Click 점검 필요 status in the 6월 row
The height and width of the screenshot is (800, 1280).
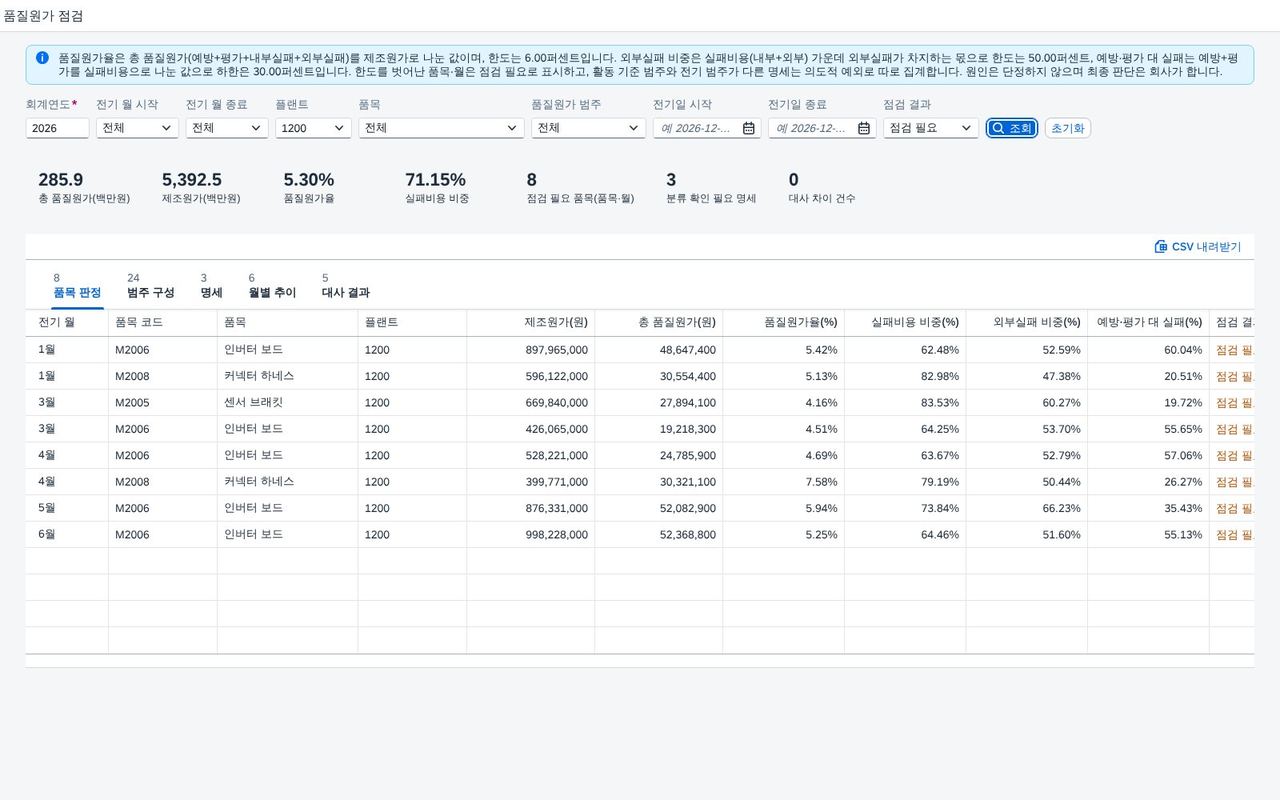click(x=1234, y=535)
